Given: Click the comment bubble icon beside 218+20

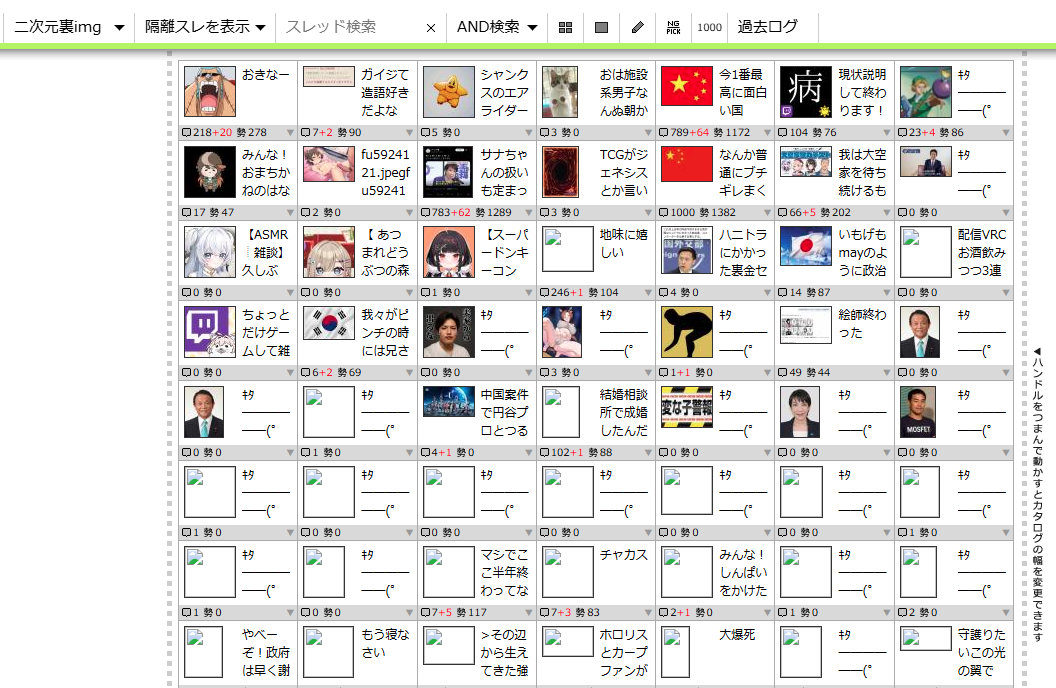Looking at the screenshot, I should pyautogui.click(x=187, y=132).
